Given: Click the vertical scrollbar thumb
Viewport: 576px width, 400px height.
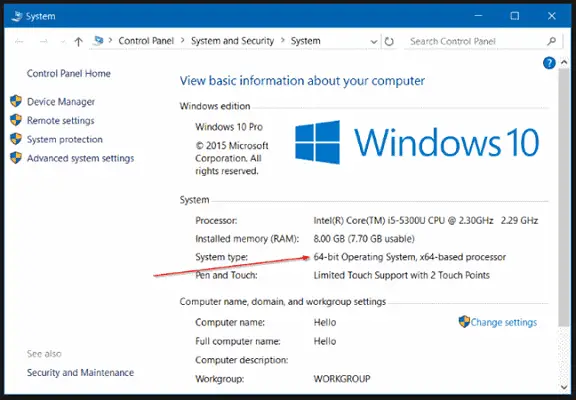Looking at the screenshot, I should 564,197.
